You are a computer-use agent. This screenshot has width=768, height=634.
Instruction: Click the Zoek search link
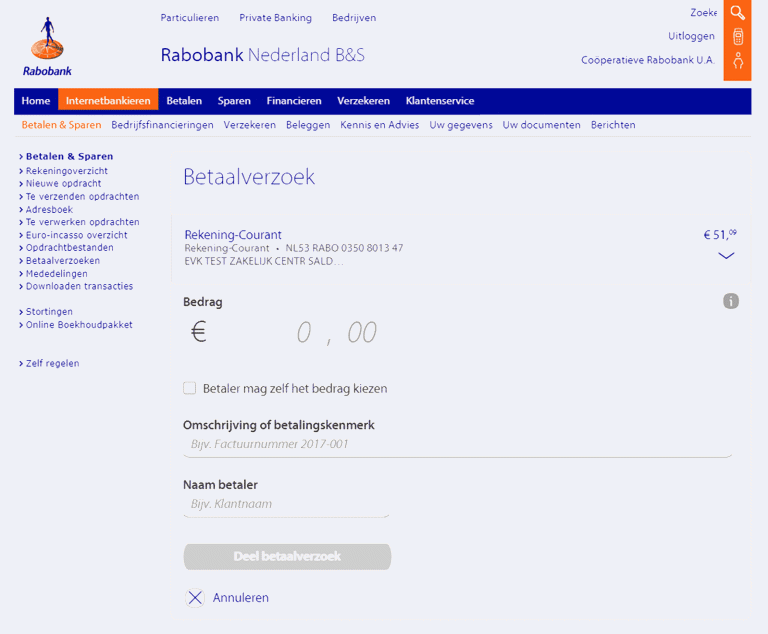tap(703, 13)
